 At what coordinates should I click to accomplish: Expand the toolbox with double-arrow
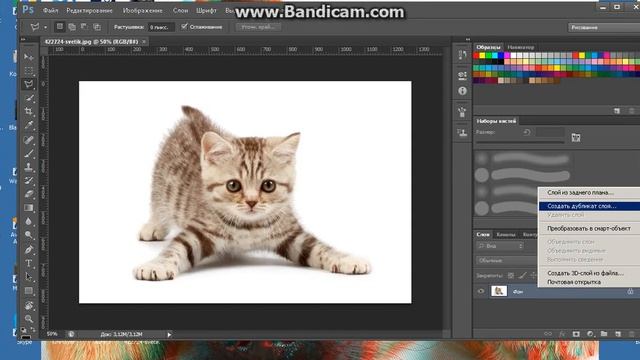[23, 40]
